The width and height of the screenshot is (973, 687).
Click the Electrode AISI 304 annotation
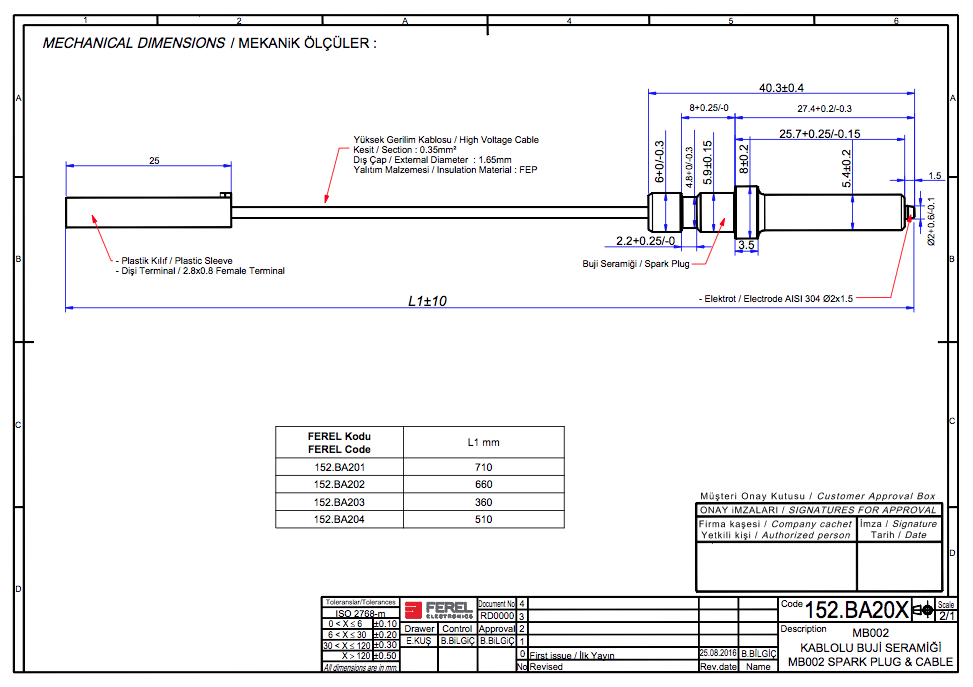click(779, 298)
